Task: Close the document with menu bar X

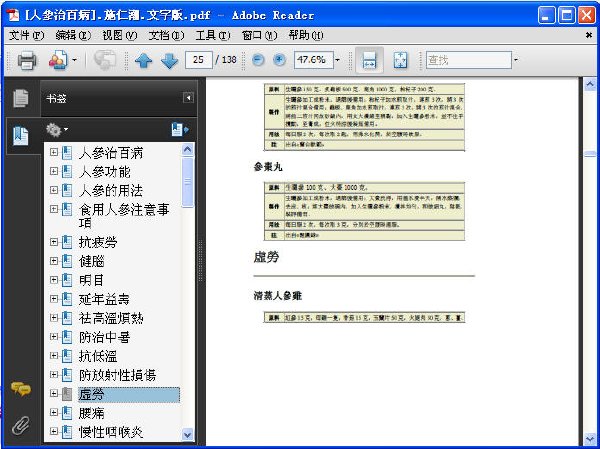Action: (x=589, y=35)
